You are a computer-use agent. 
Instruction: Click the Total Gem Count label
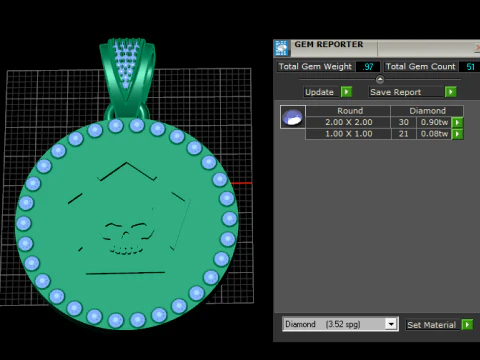click(421, 67)
